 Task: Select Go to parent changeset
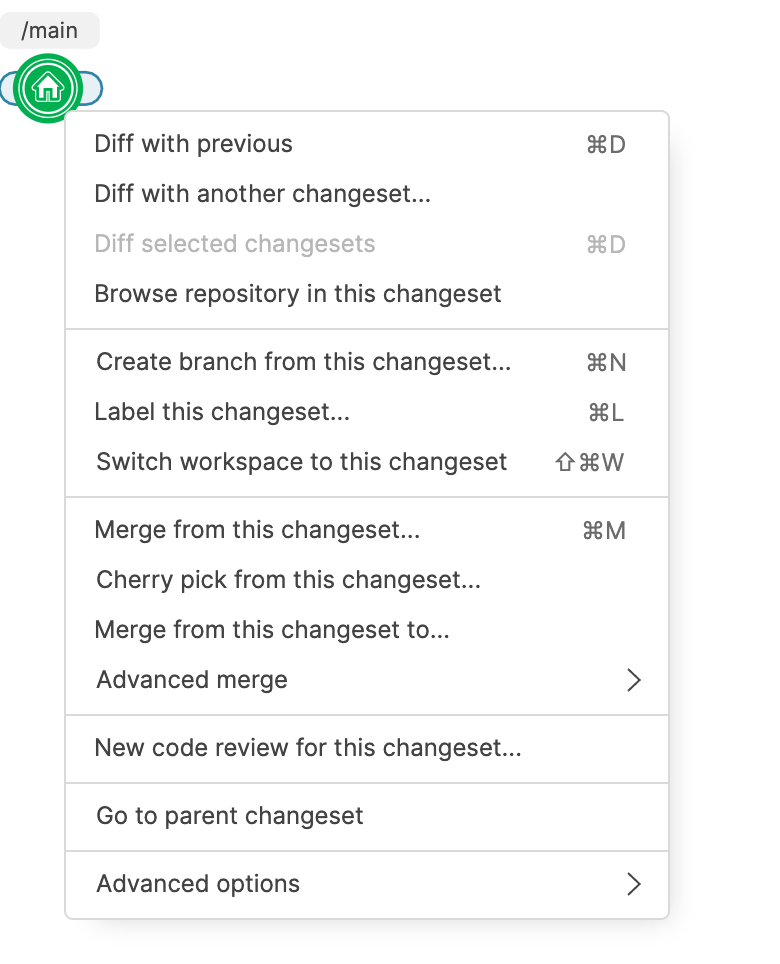pos(229,816)
